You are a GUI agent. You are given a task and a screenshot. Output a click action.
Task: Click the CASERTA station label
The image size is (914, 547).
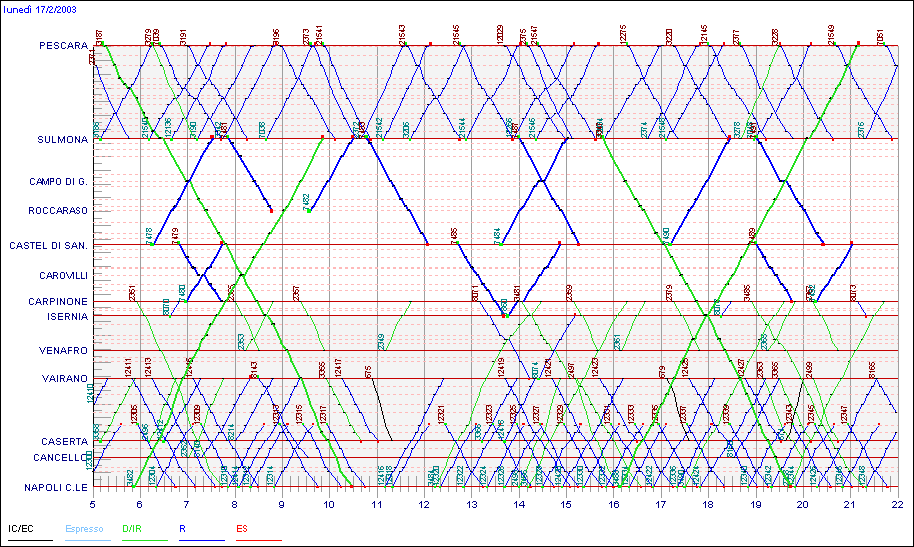coord(63,441)
